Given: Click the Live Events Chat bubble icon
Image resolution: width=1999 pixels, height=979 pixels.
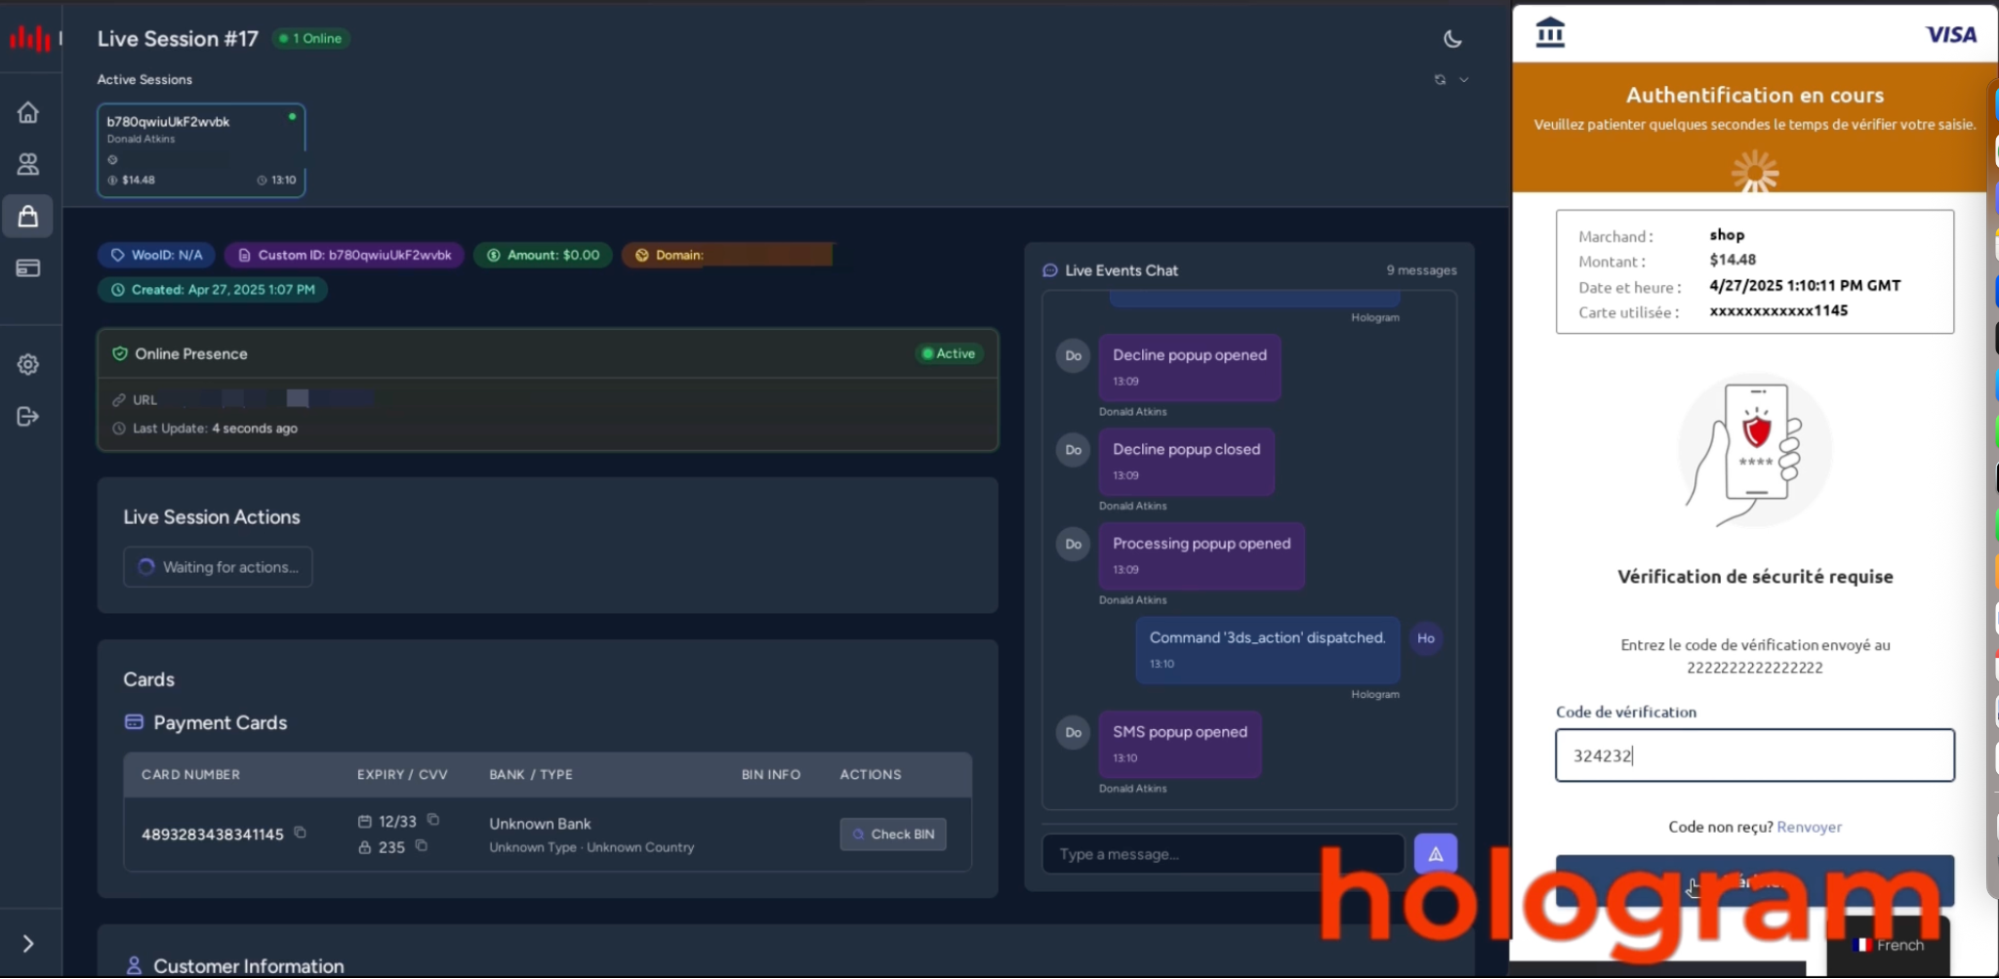Looking at the screenshot, I should point(1050,270).
